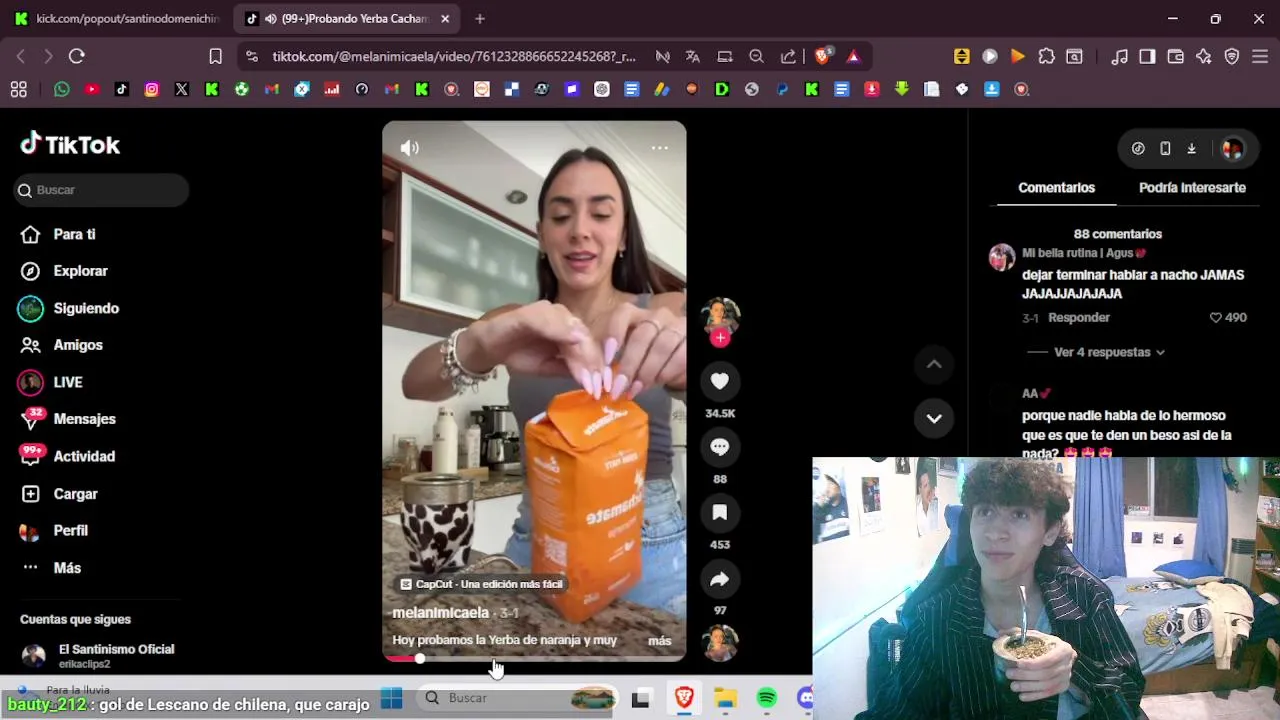The width and height of the screenshot is (1280, 720).
Task: Switch to the 'Podría interesarte' tab
Action: [x=1192, y=188]
